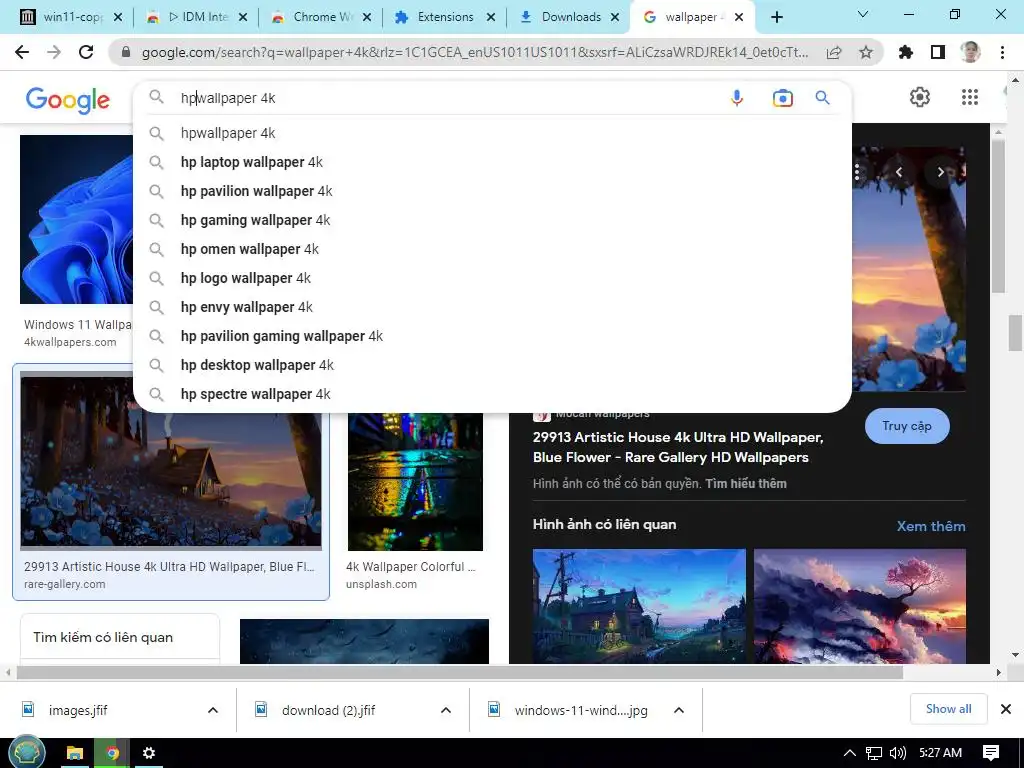Image resolution: width=1024 pixels, height=768 pixels.
Task: Click the network icon in tray
Action: (874, 753)
